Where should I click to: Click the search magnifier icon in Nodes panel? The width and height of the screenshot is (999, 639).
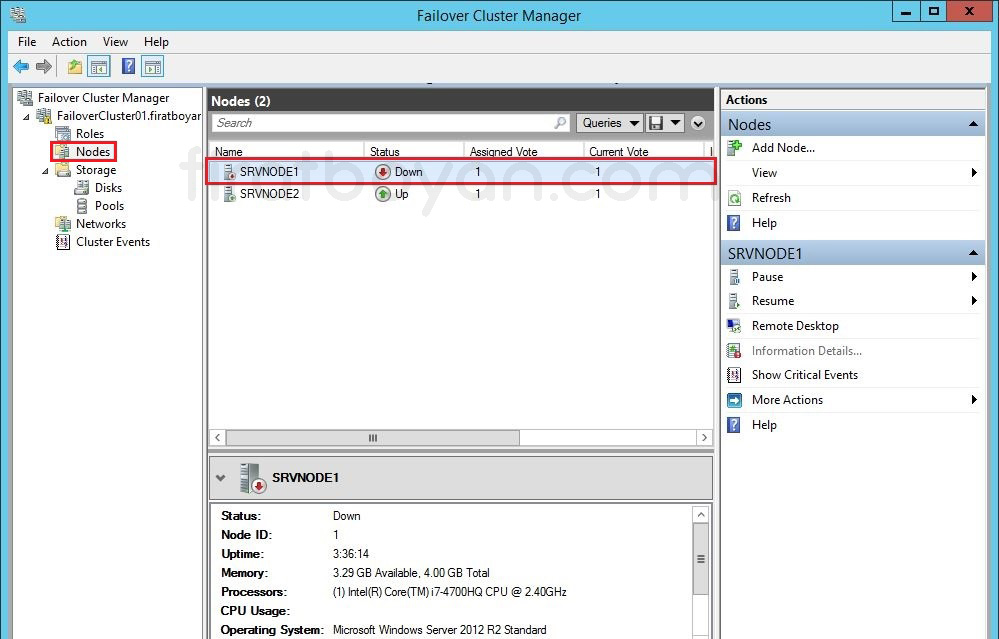(x=560, y=122)
